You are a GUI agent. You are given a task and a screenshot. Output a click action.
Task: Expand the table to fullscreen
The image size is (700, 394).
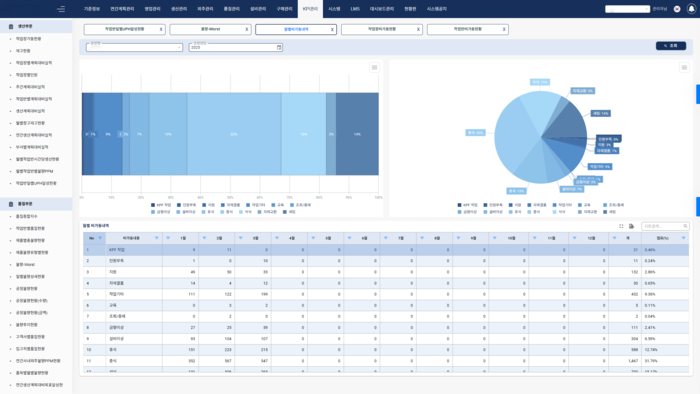pos(621,226)
